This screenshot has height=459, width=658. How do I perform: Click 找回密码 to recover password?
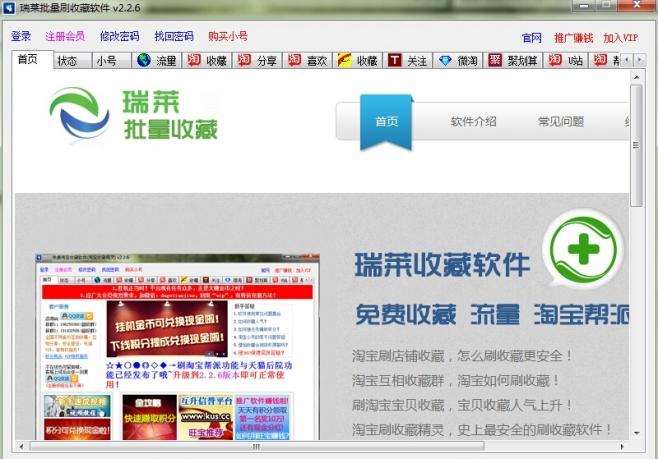pos(174,37)
